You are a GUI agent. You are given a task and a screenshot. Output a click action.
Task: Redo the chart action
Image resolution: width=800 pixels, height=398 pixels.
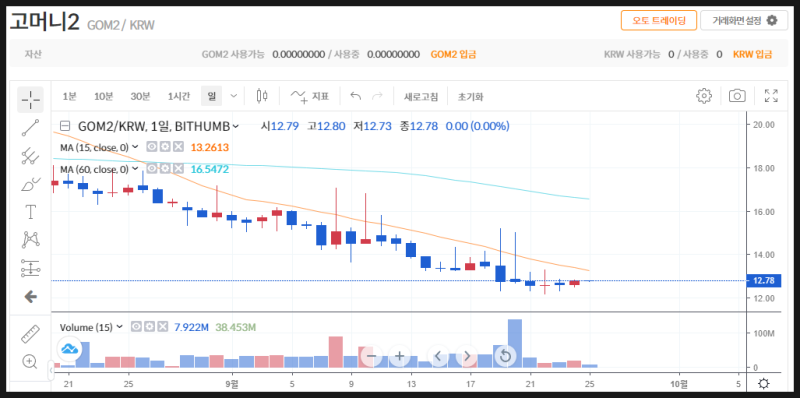[377, 96]
